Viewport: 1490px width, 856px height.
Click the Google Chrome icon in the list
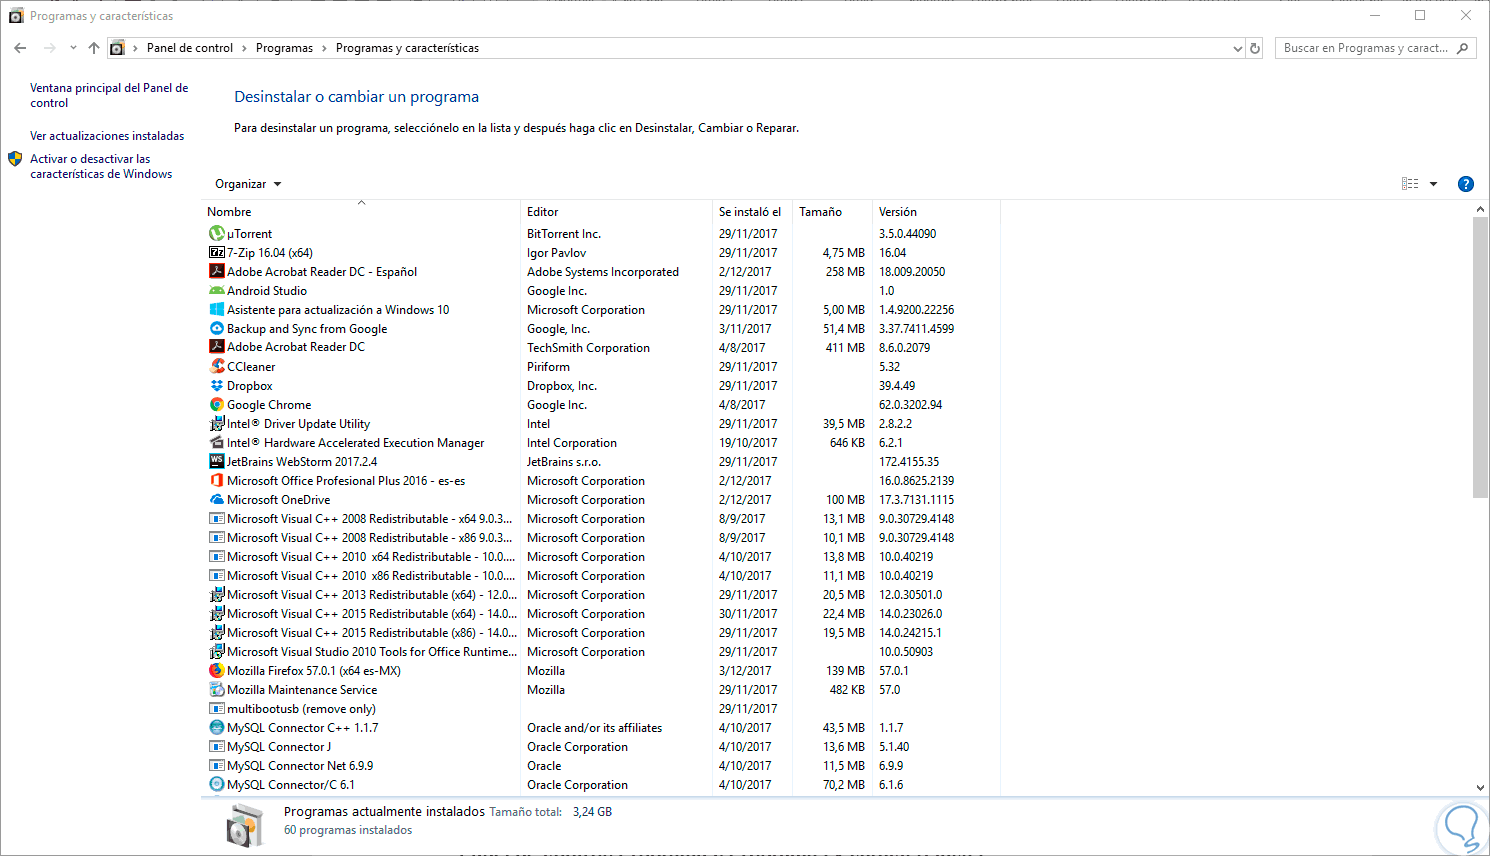[x=216, y=405]
